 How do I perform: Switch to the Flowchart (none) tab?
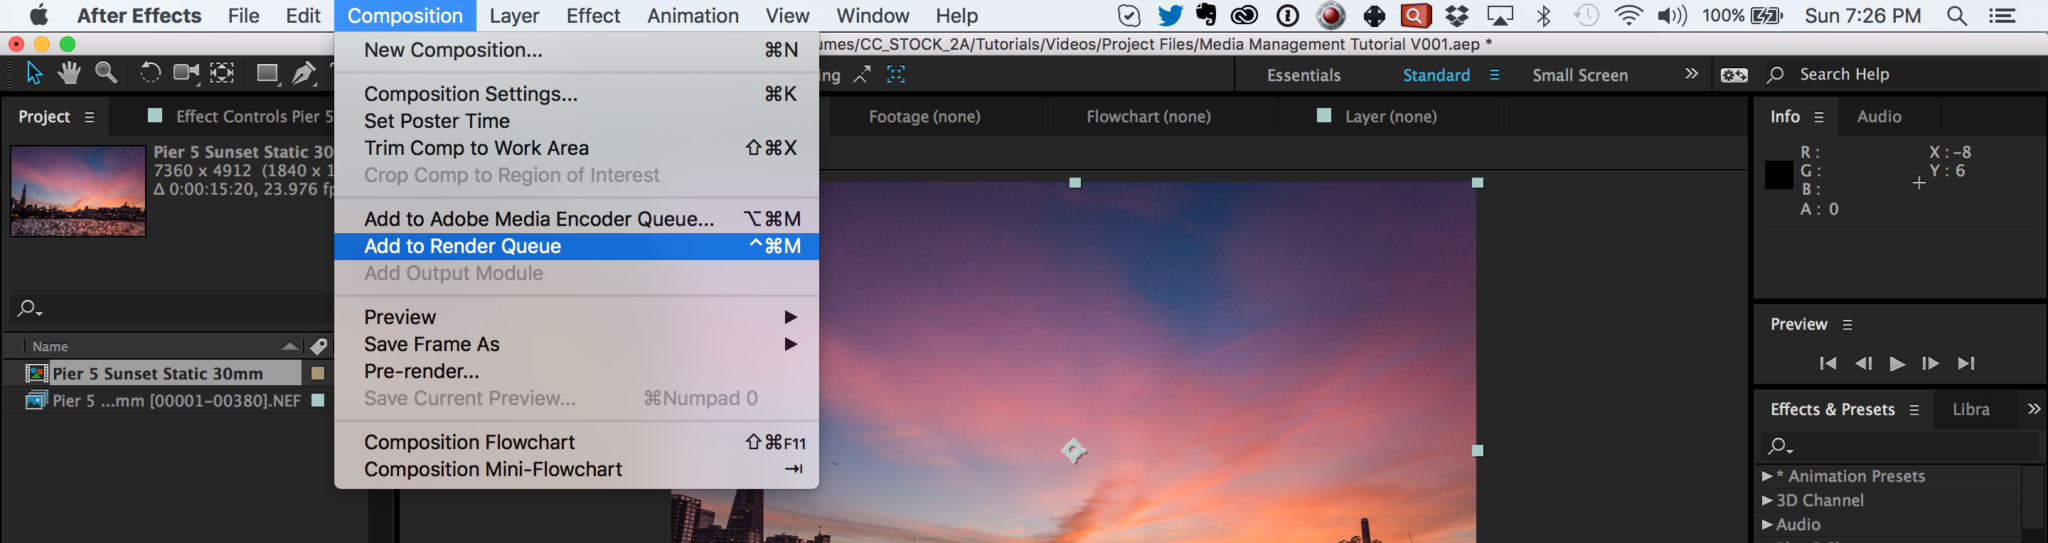1148,117
